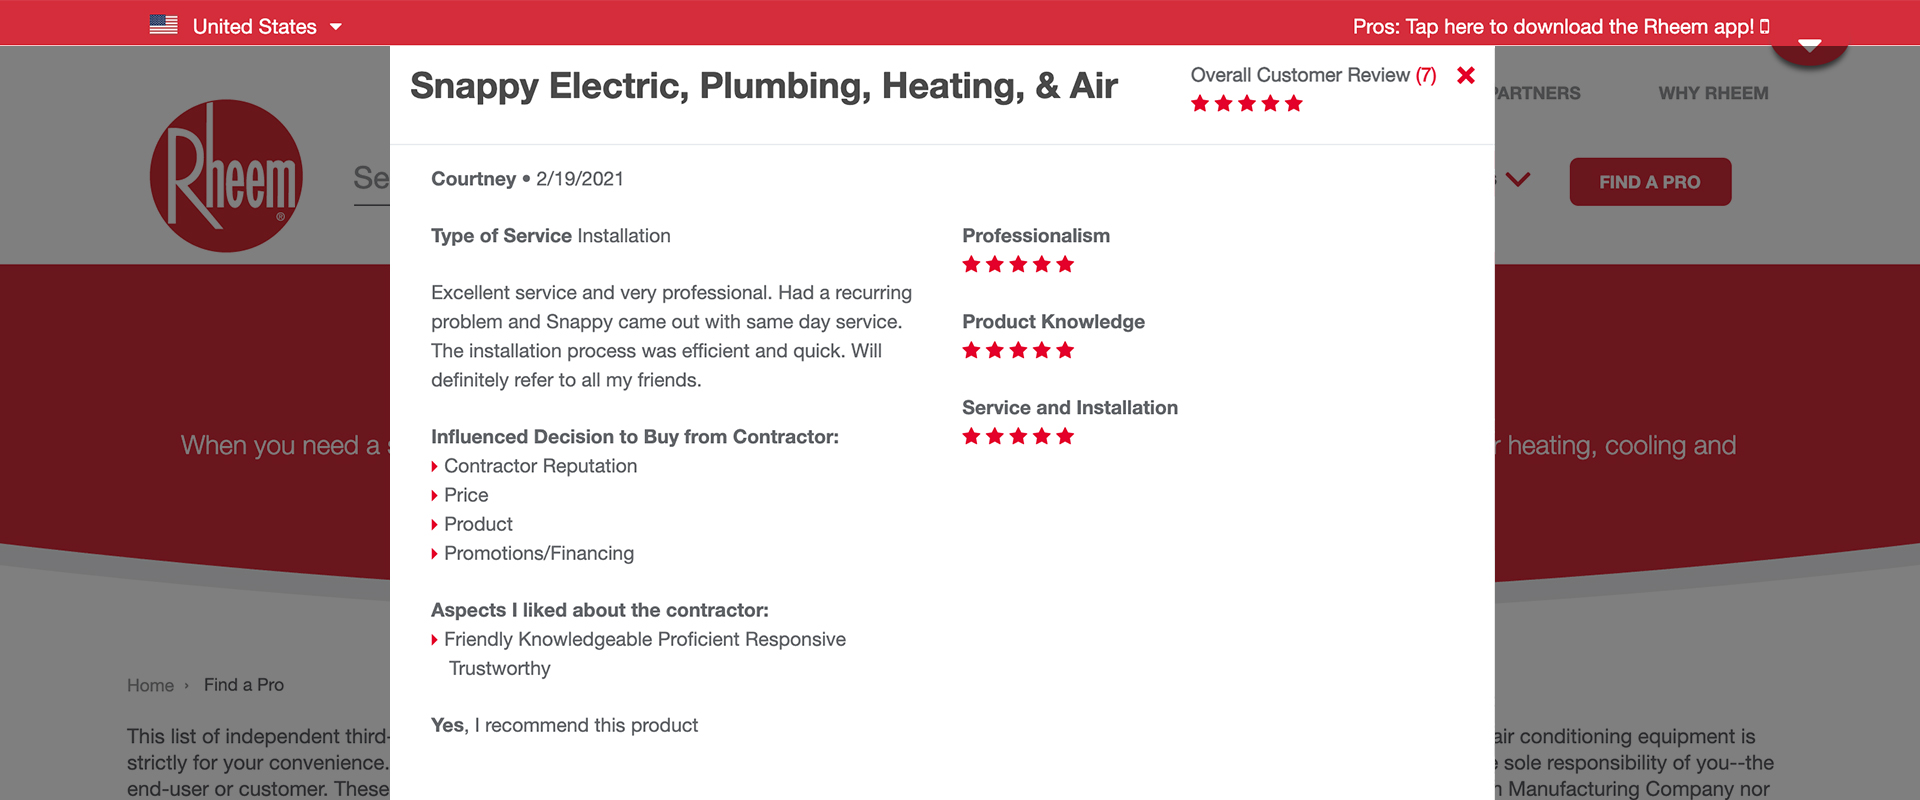Click the search field behind the popup

coord(370,180)
